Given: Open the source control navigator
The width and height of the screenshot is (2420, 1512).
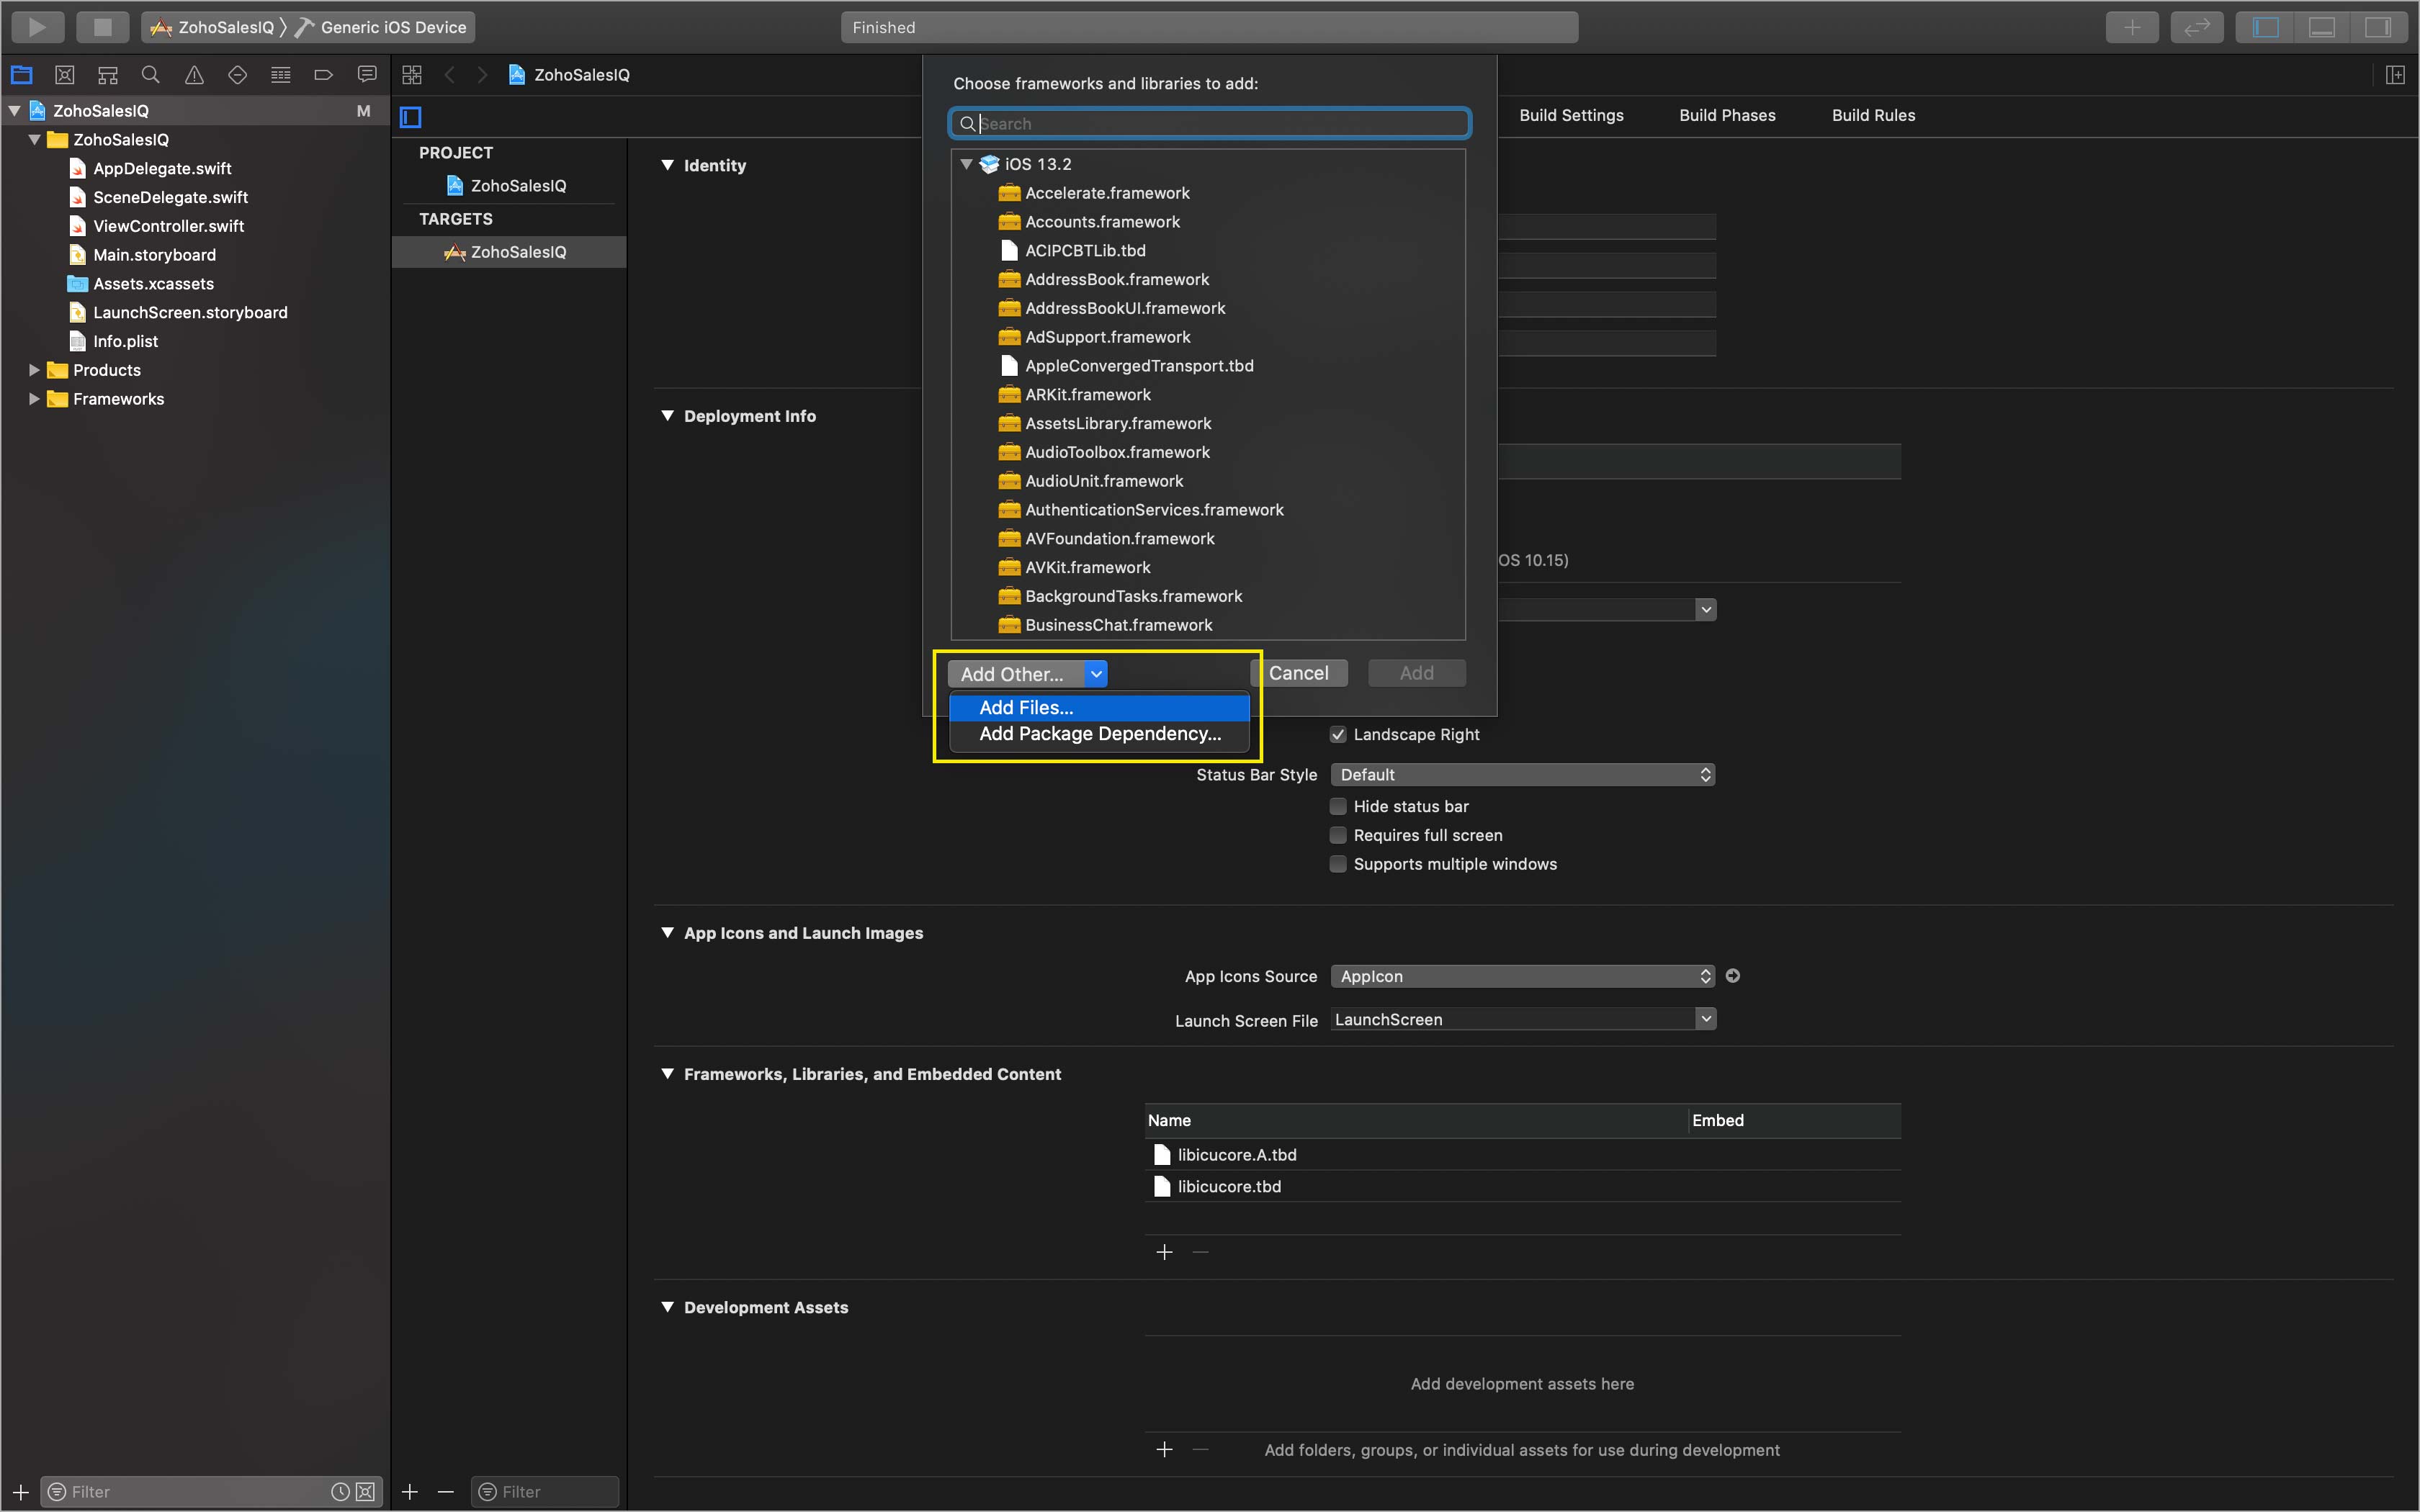Looking at the screenshot, I should pos(65,74).
